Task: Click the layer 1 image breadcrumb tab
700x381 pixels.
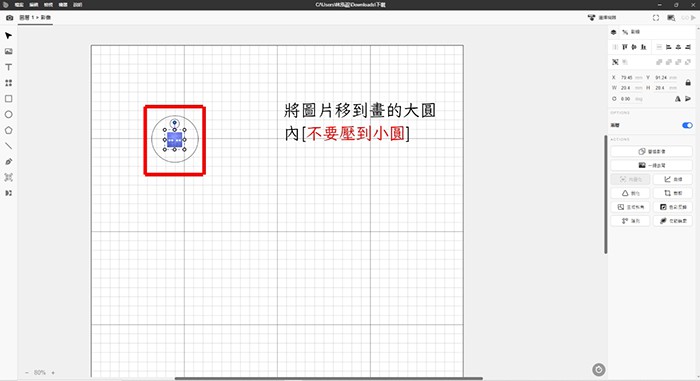Action: tap(35, 17)
